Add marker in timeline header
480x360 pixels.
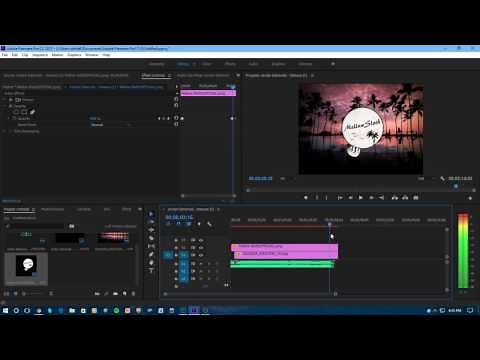point(199,224)
